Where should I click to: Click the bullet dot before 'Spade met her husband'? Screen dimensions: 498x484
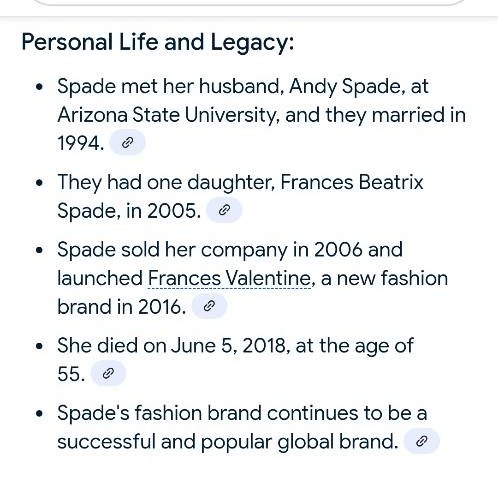39,87
